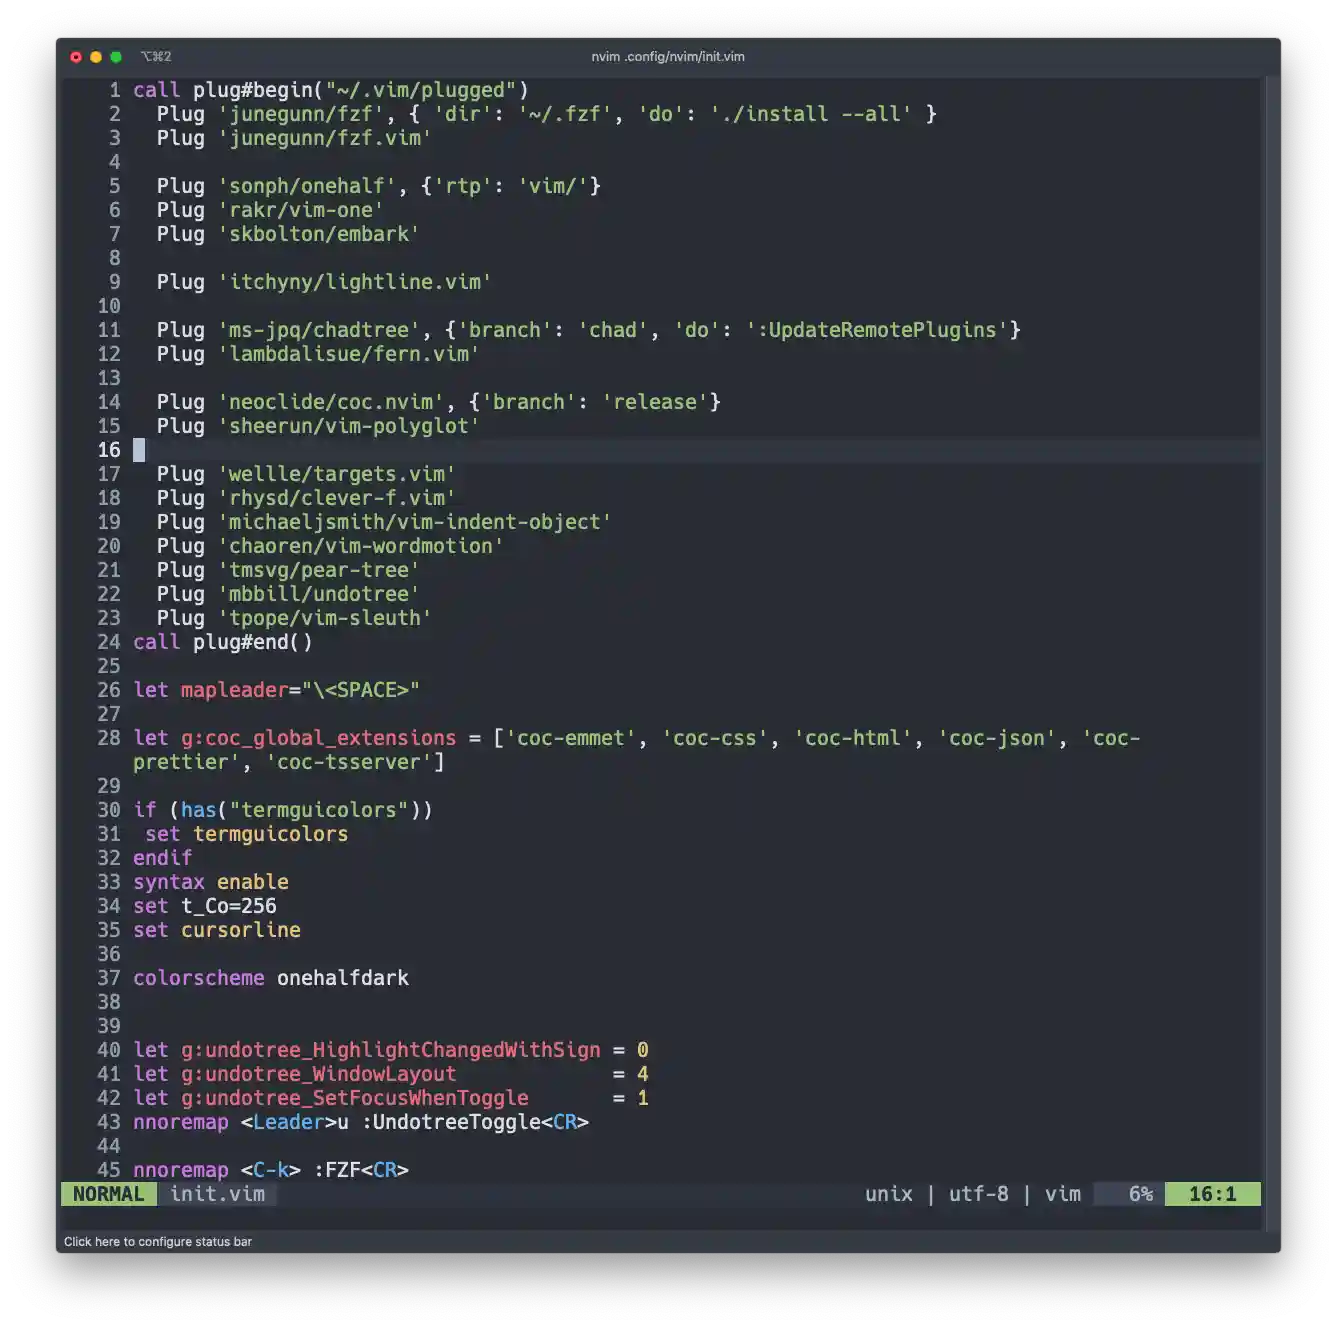The image size is (1337, 1327).
Task: Click the 'utf-8' encoding status entry
Action: 978,1194
